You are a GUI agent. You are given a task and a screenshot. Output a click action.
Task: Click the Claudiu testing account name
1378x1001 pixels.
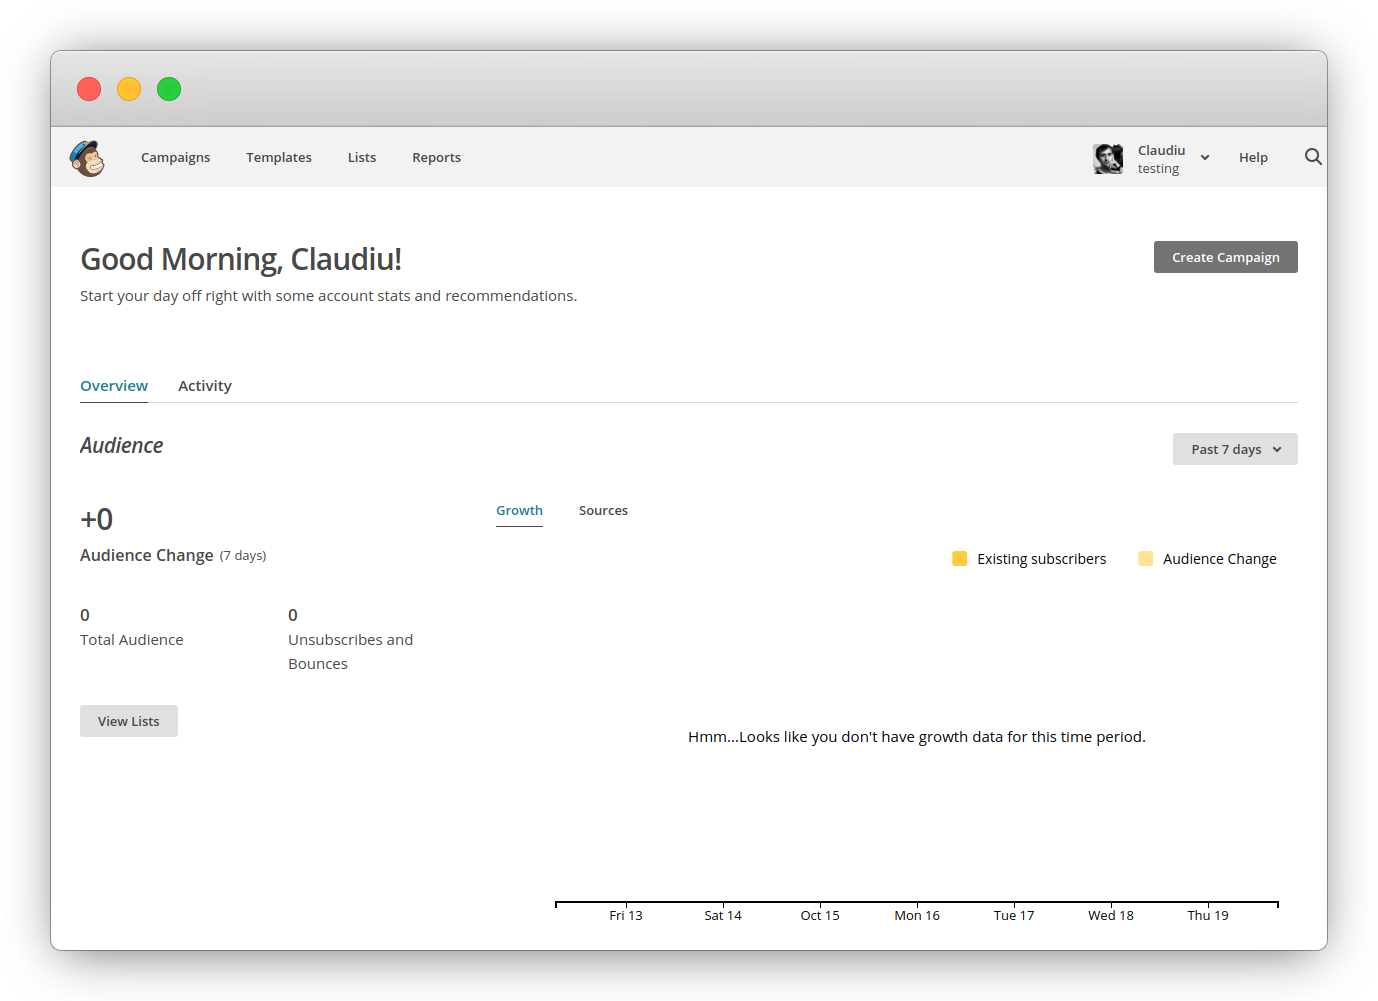1162,158
